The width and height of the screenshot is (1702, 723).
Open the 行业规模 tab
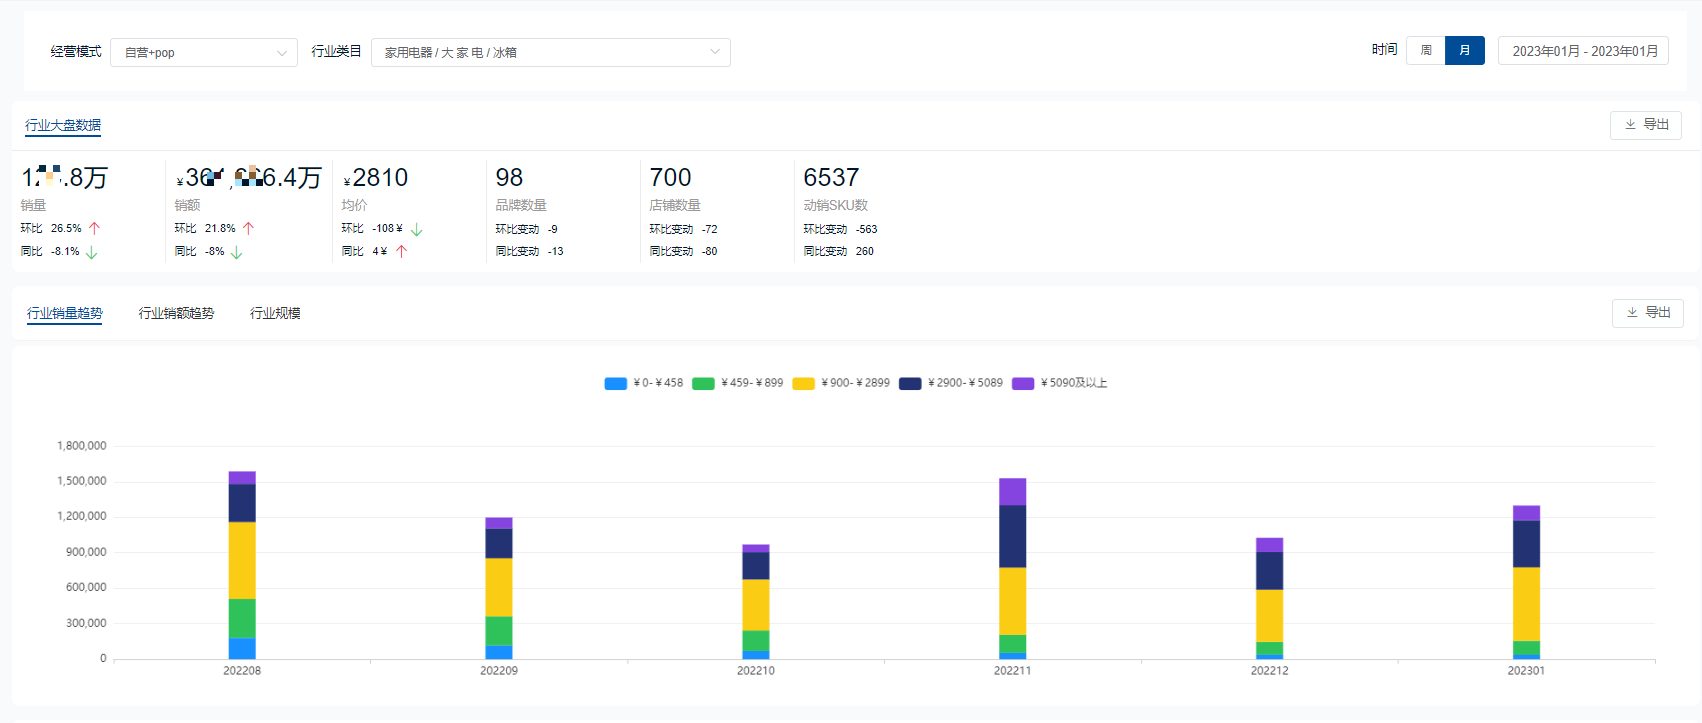click(275, 313)
